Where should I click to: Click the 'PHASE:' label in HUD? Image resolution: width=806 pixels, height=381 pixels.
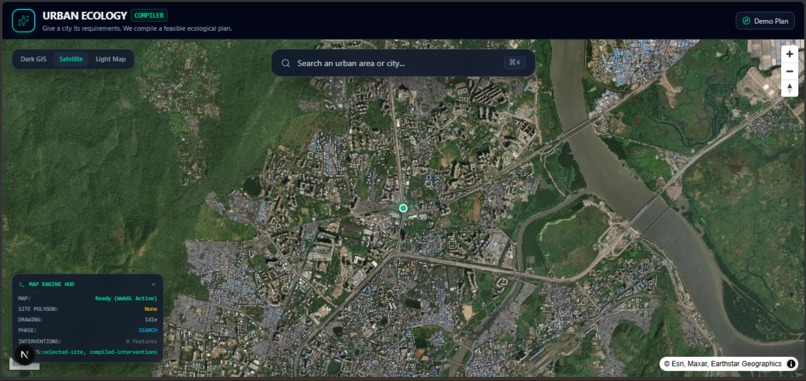pyautogui.click(x=27, y=331)
